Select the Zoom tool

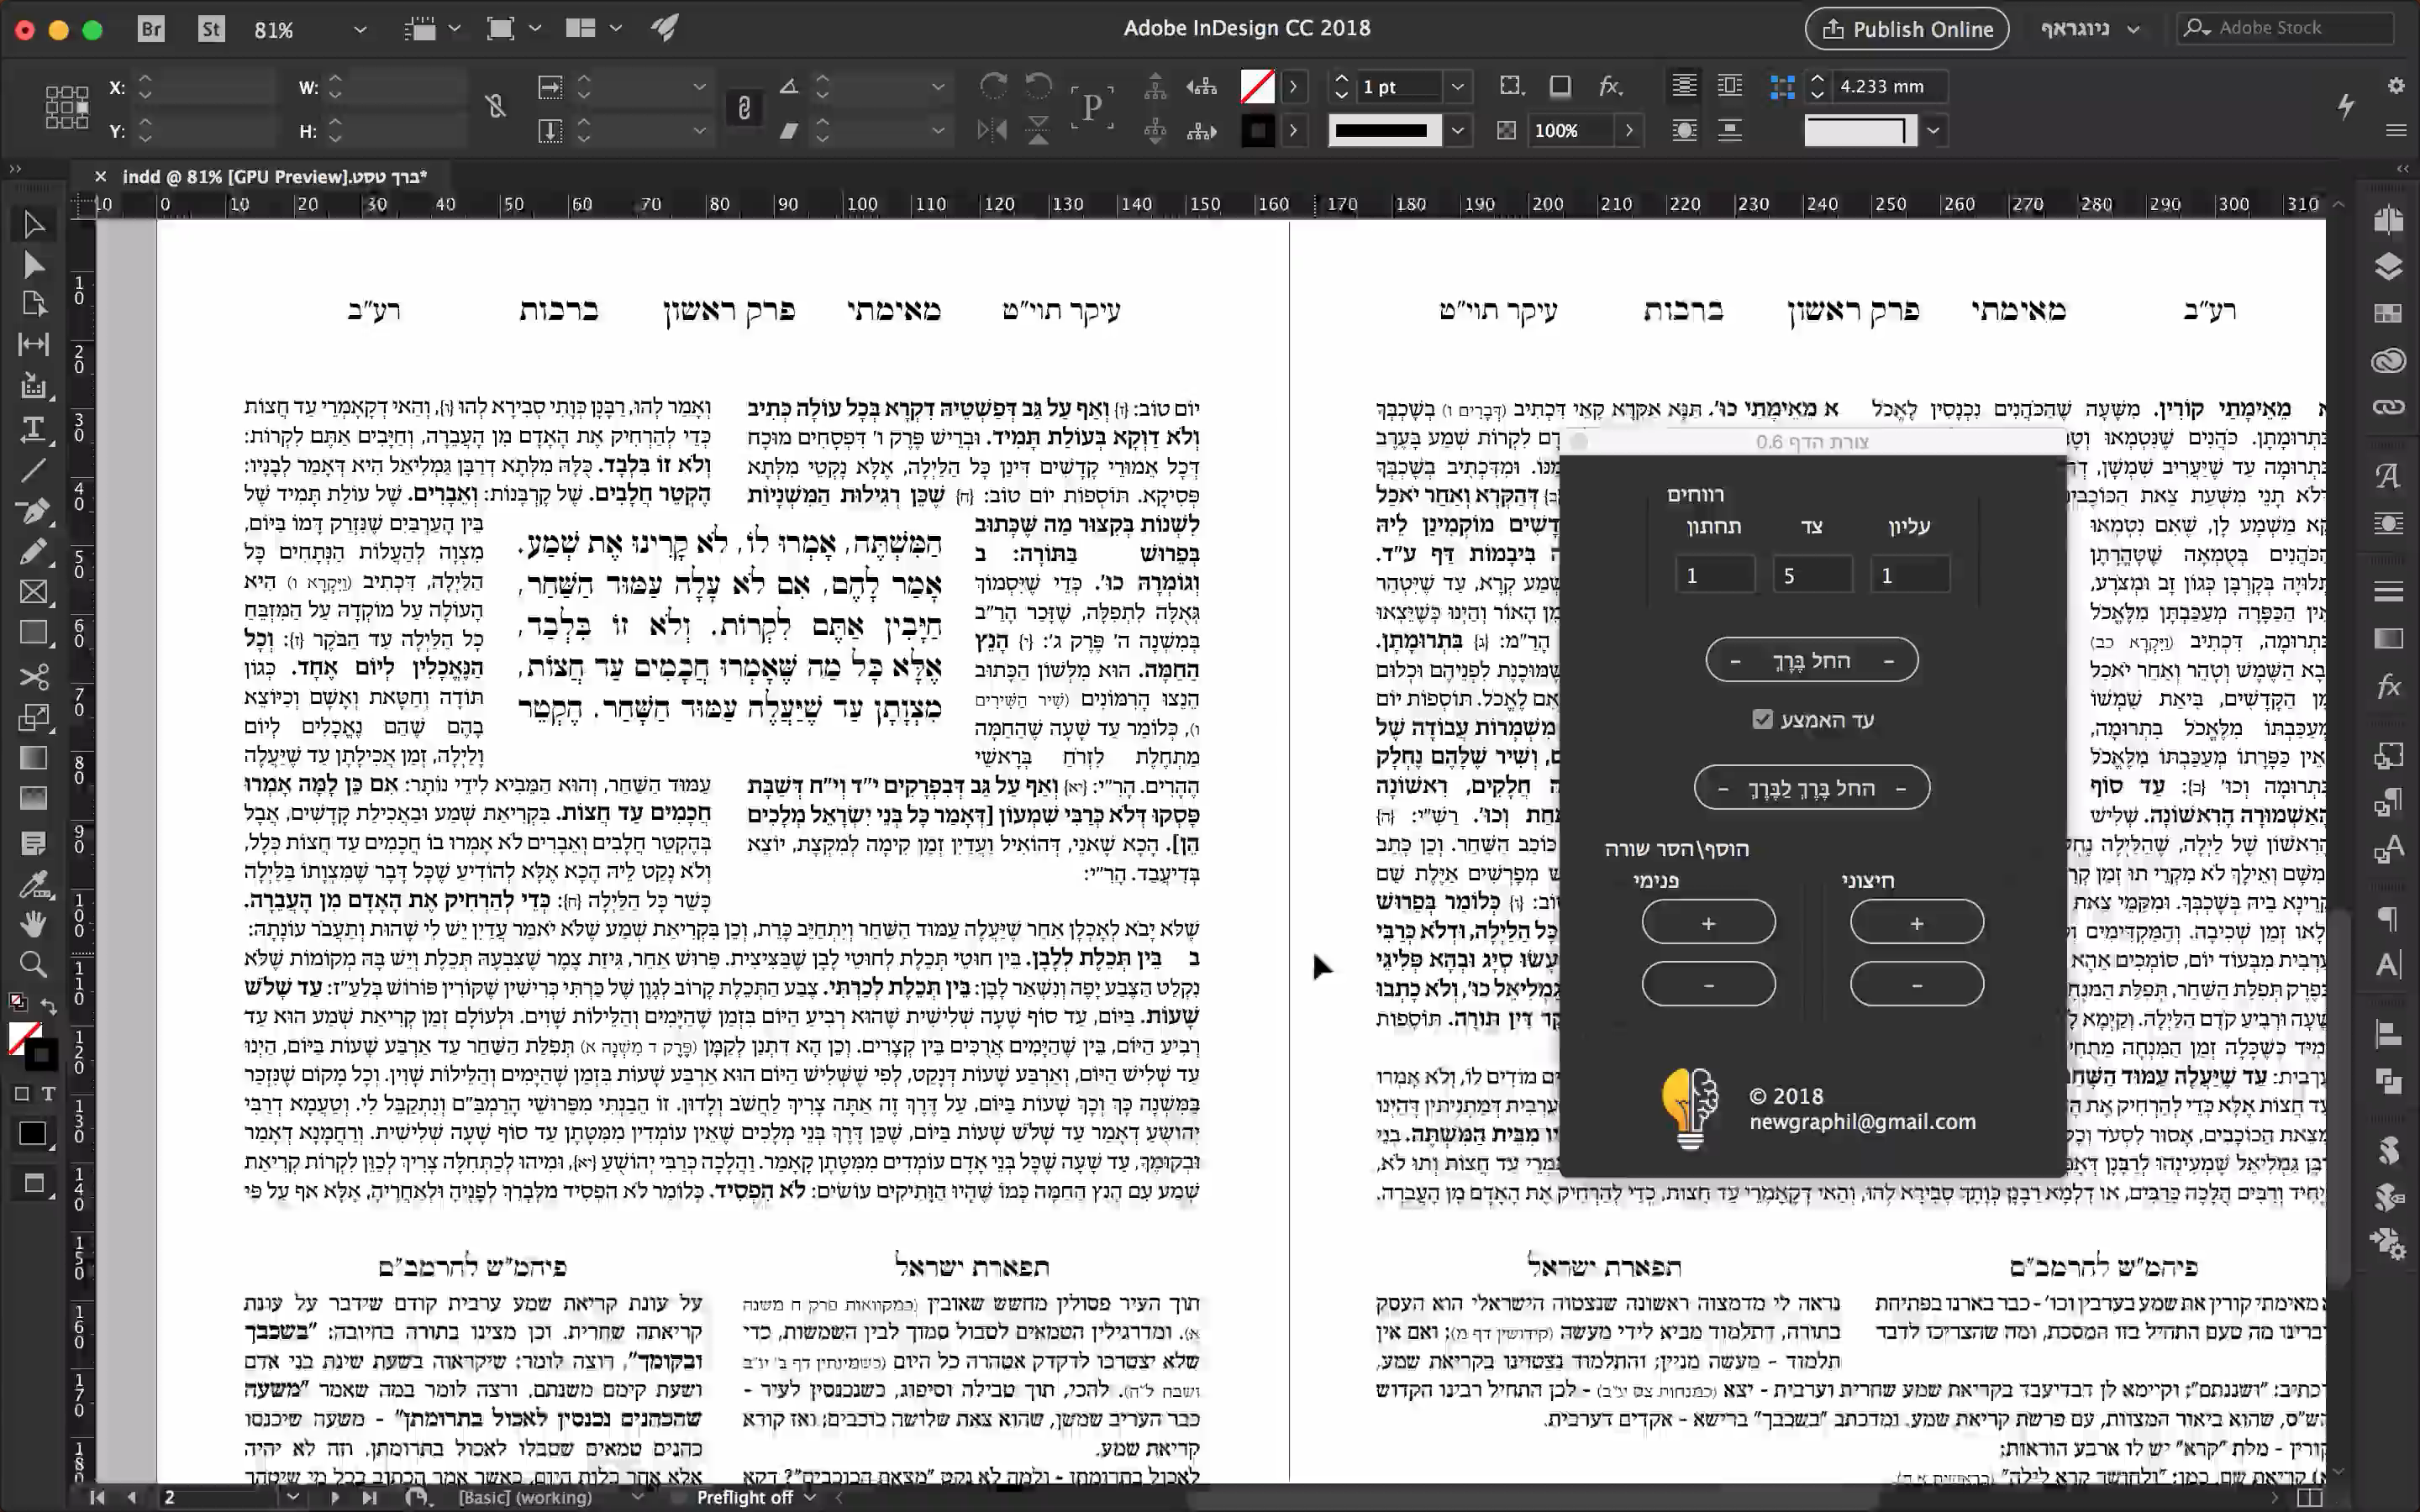(33, 963)
